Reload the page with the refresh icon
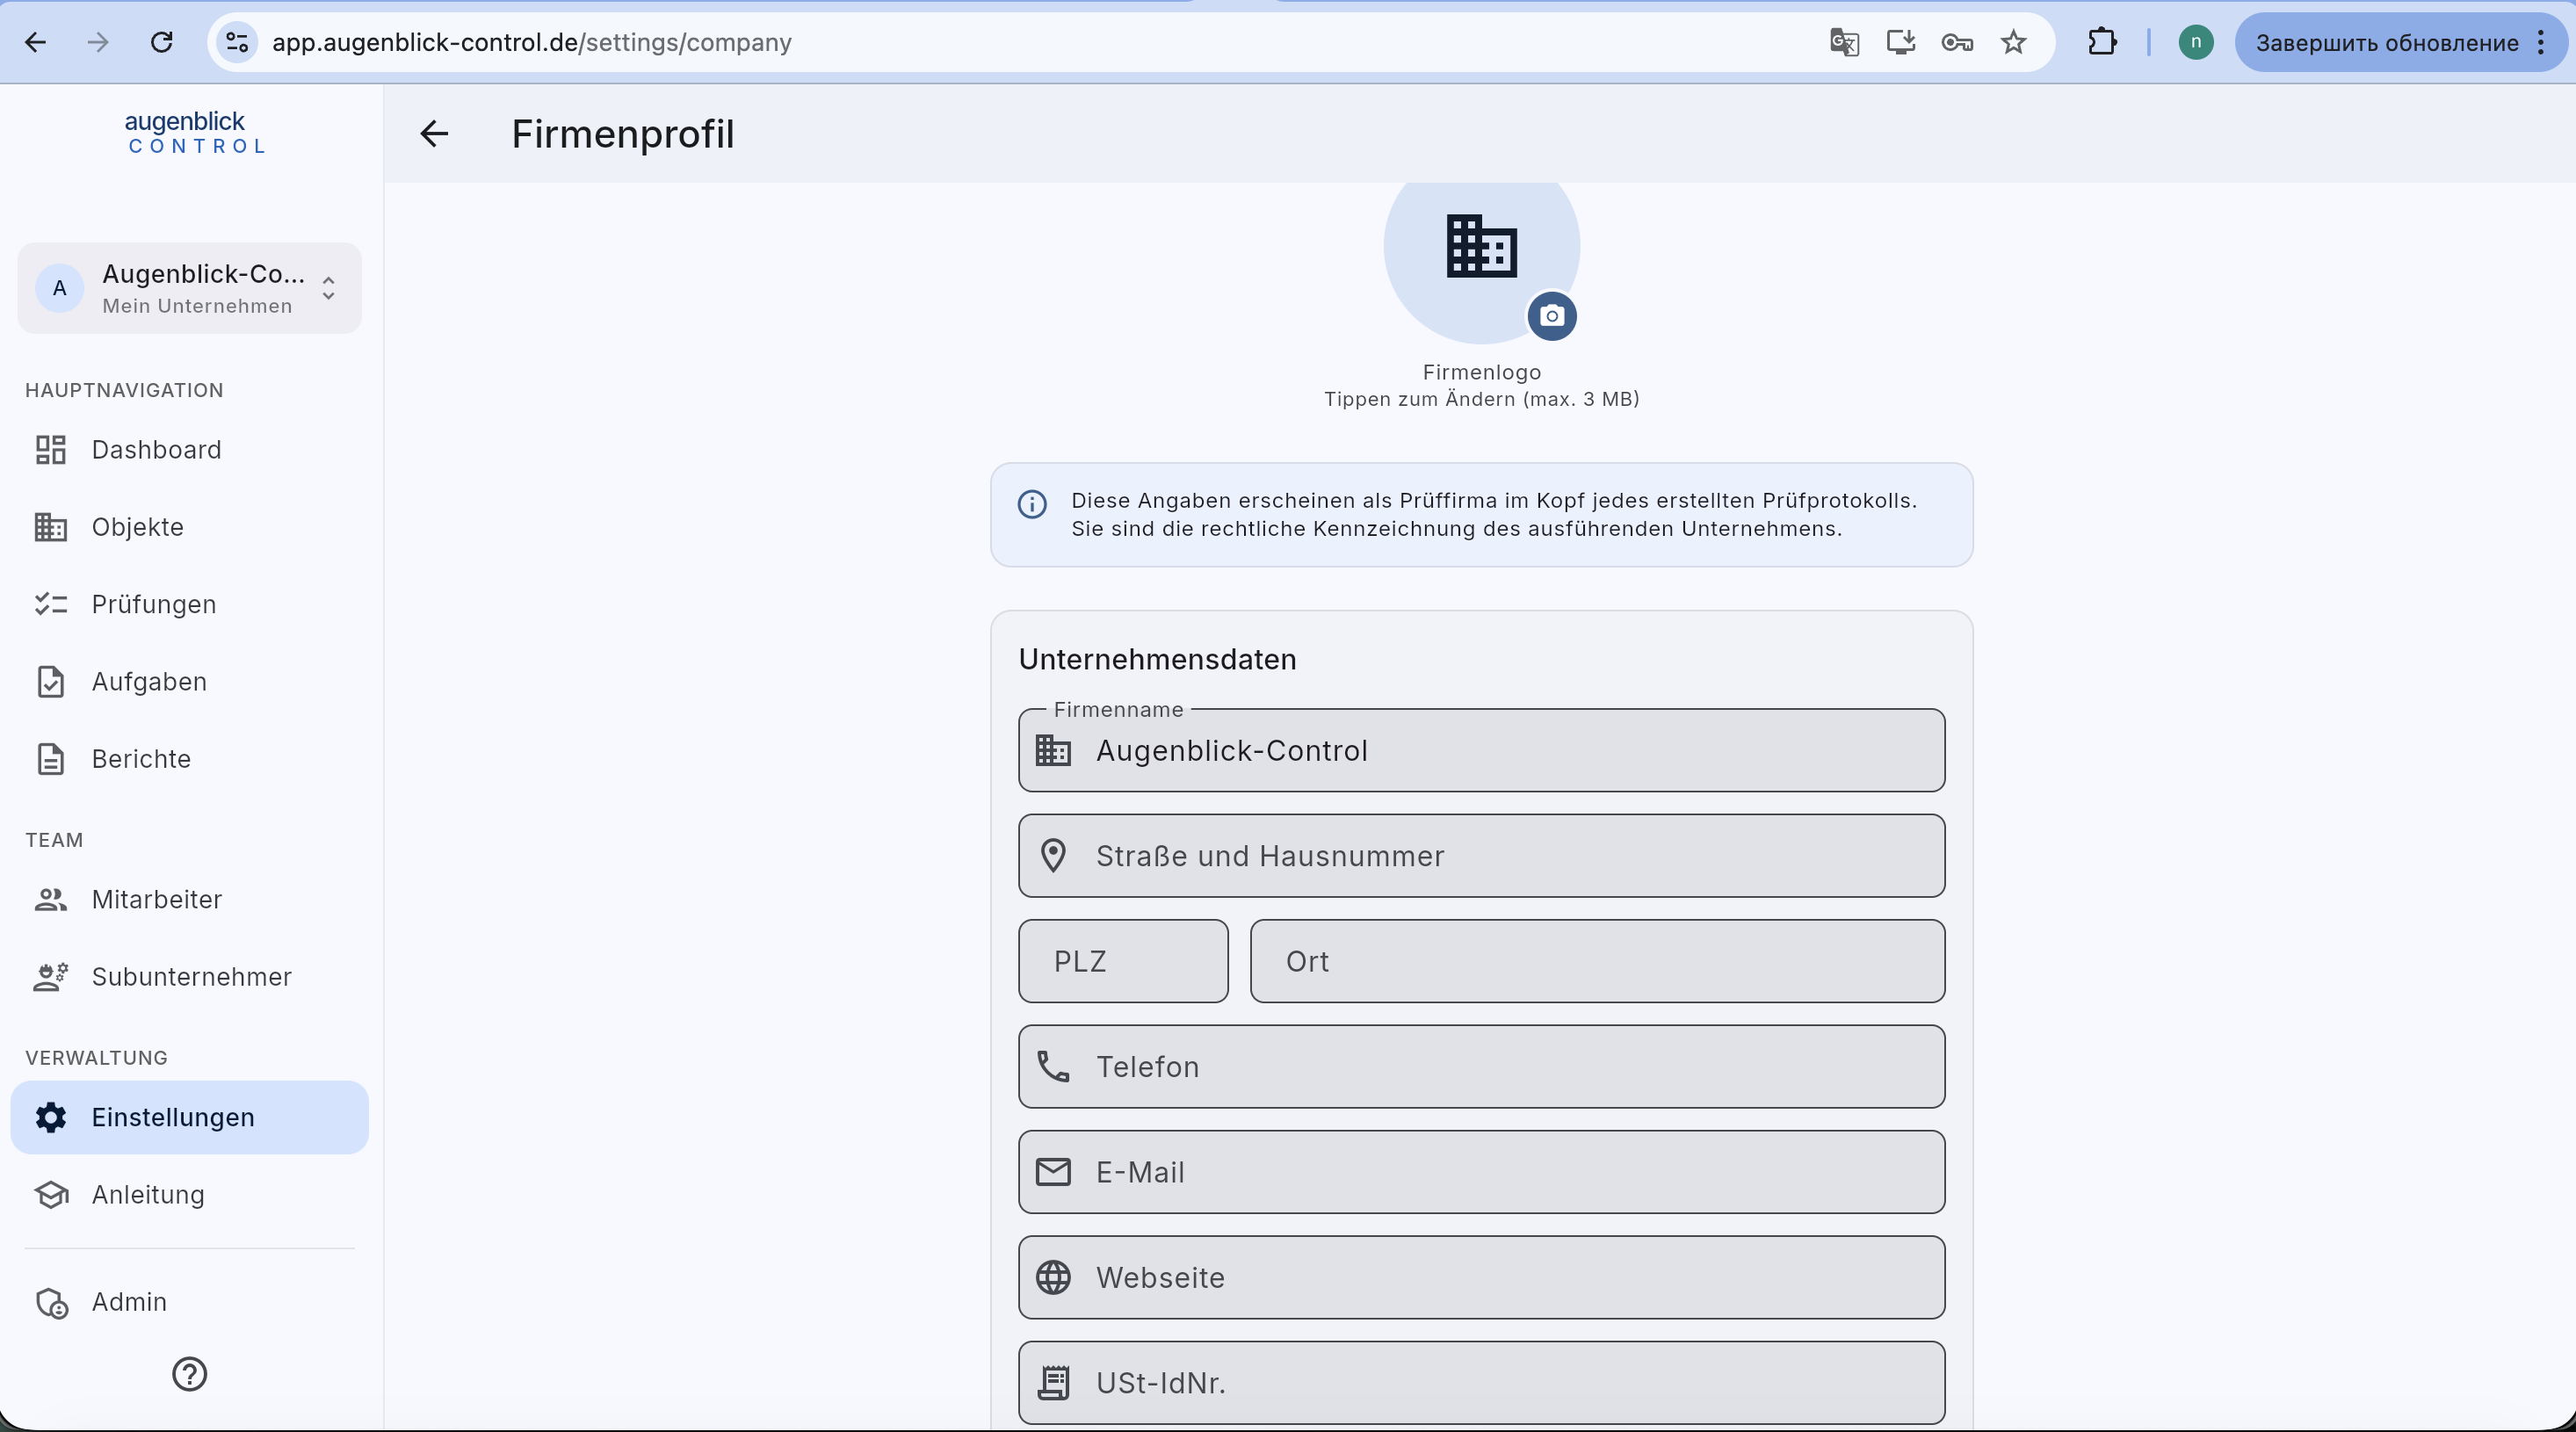 point(161,42)
